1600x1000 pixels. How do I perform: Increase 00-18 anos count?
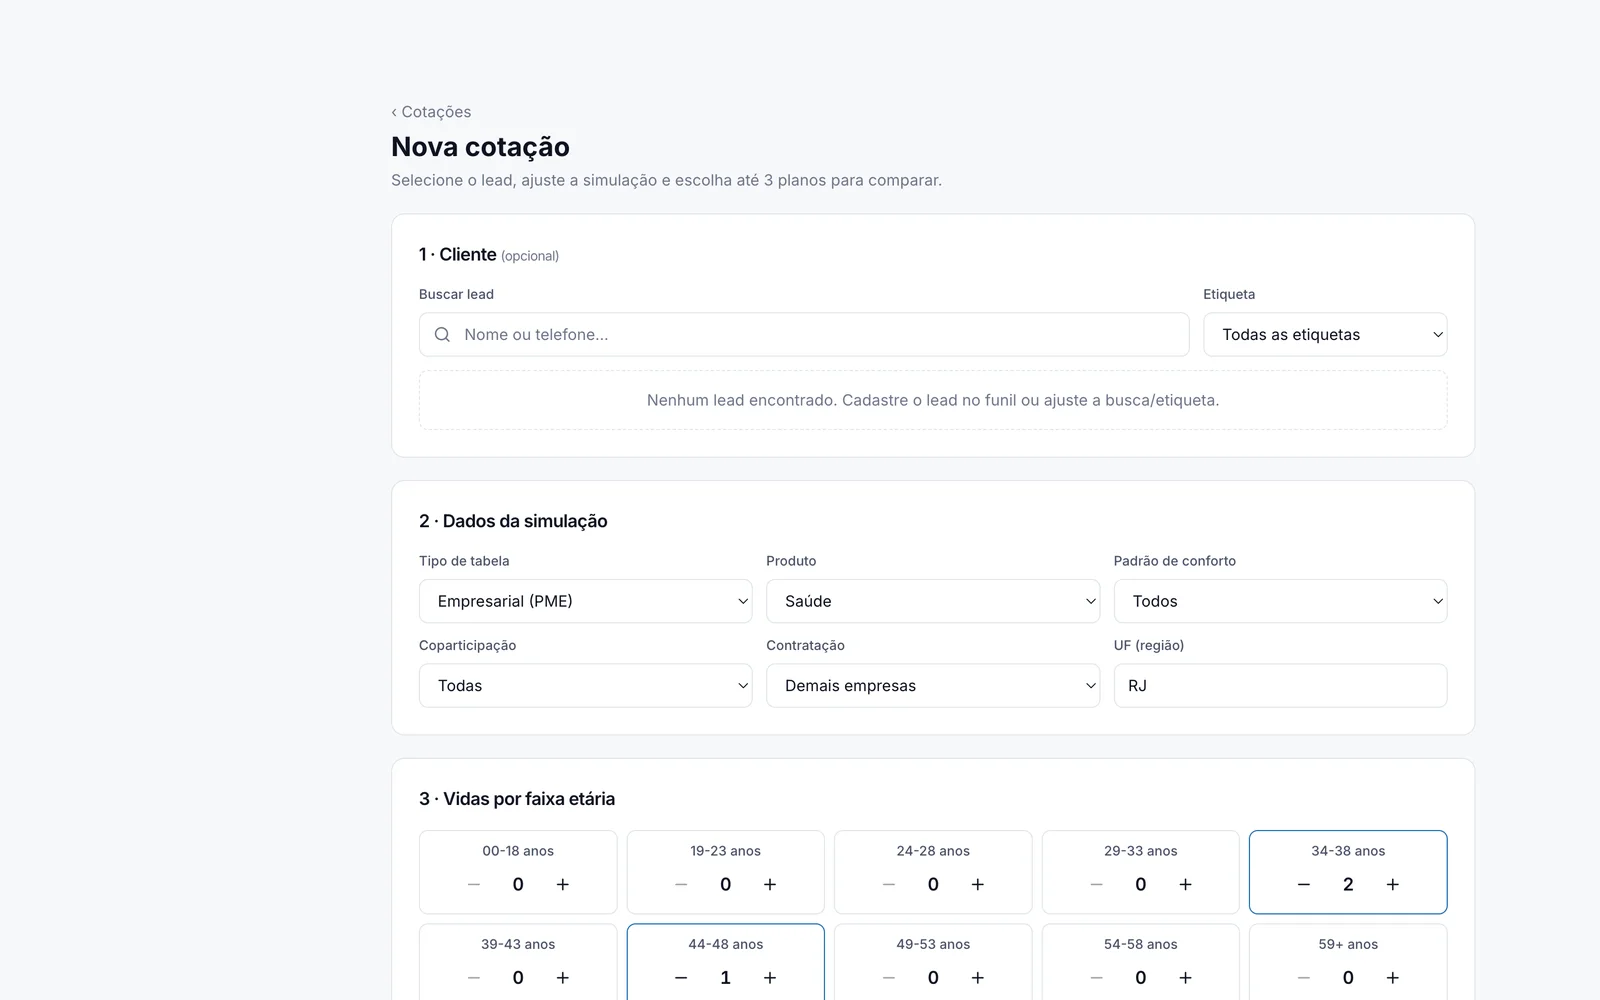tap(563, 884)
